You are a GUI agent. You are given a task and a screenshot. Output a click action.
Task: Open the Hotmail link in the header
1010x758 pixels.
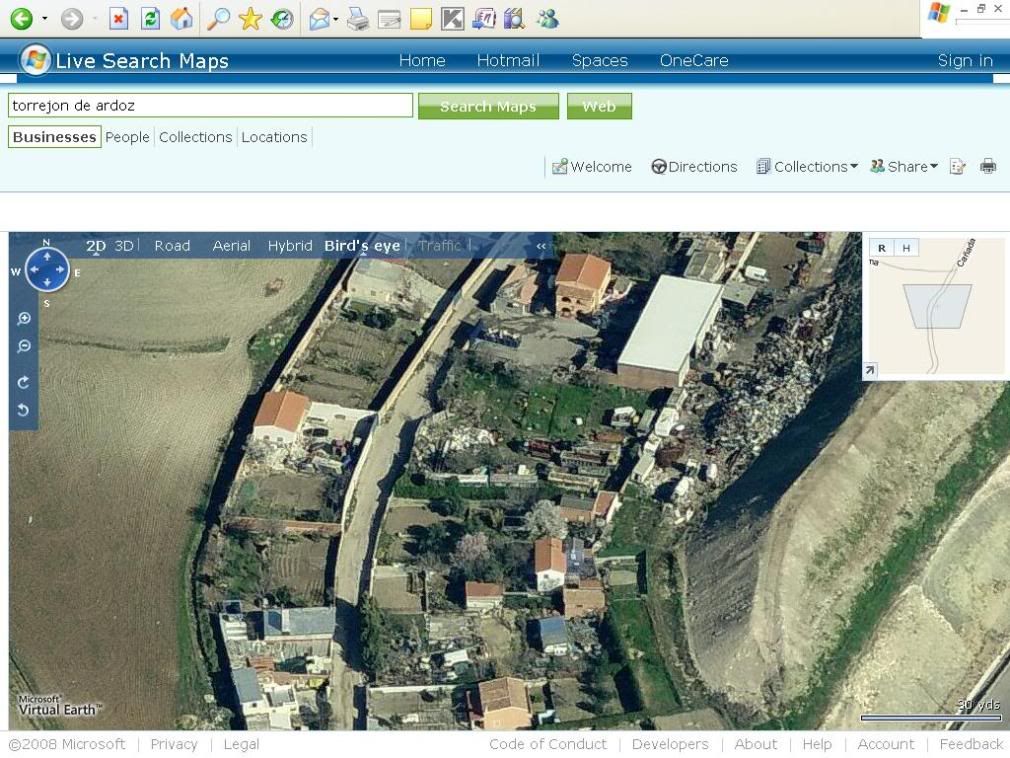pyautogui.click(x=508, y=61)
